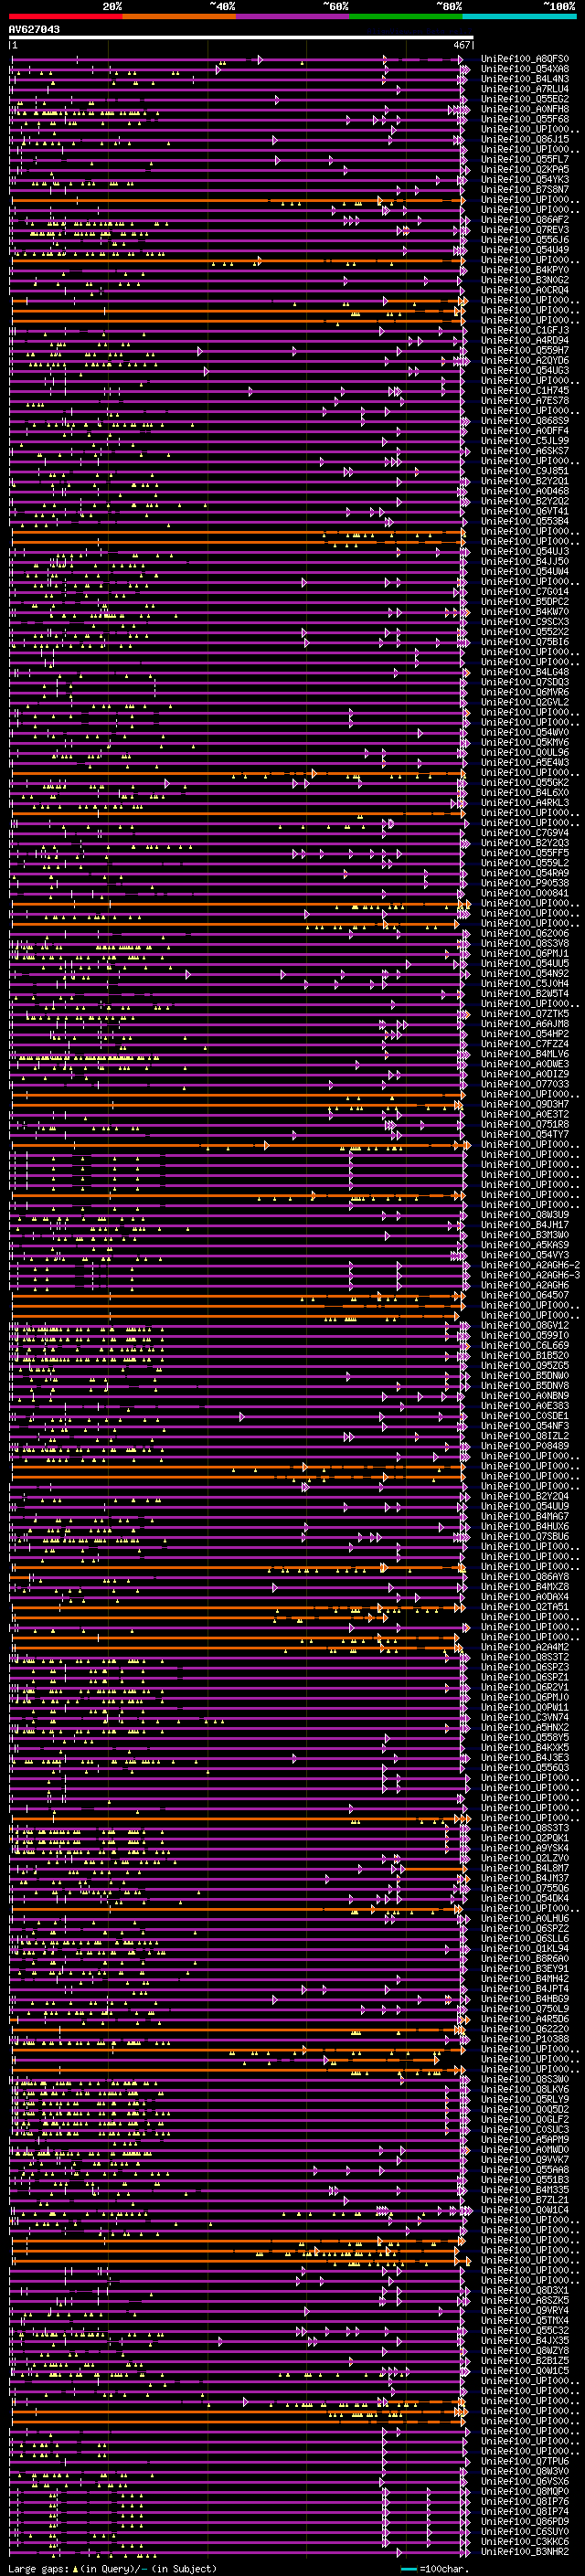Click label UniRef100_Q553B4
This screenshot has height=2576, width=585.
click(525, 521)
